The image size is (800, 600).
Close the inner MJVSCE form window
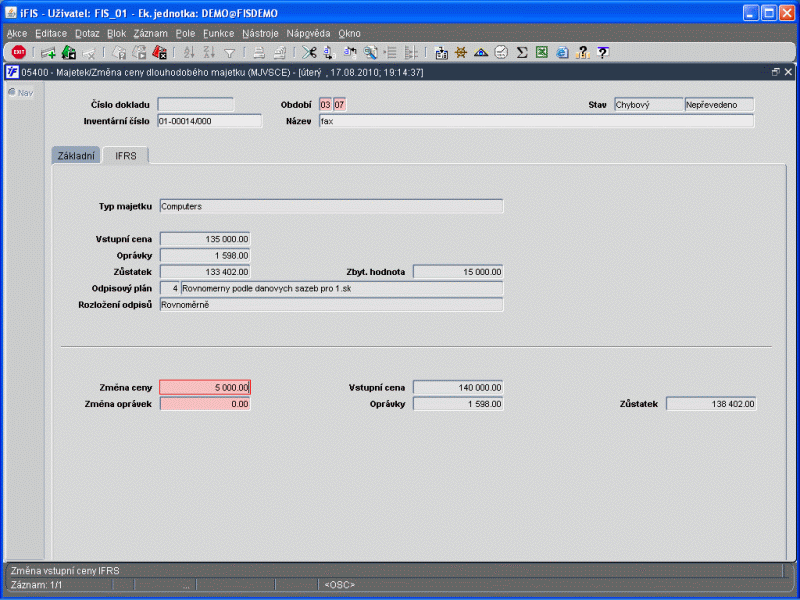click(788, 72)
